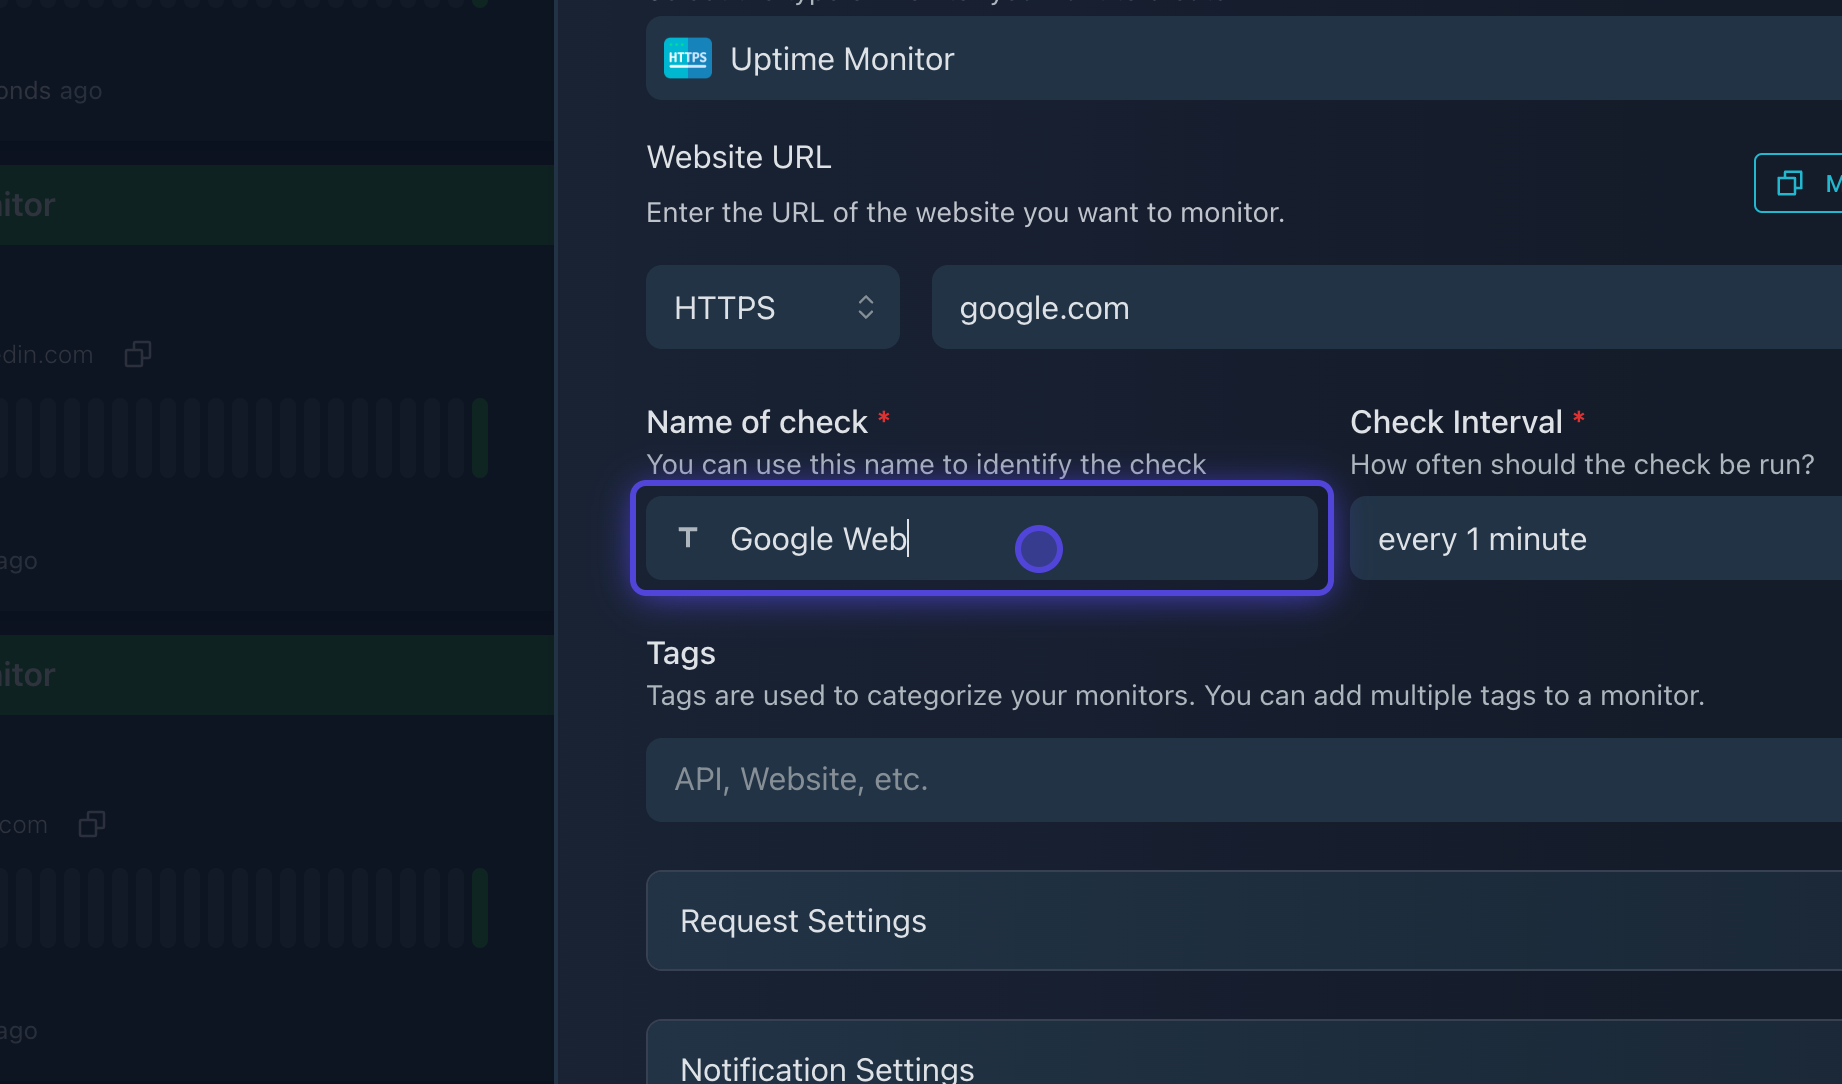Open the HTTPS protocol dropdown
The width and height of the screenshot is (1842, 1084).
pos(773,307)
